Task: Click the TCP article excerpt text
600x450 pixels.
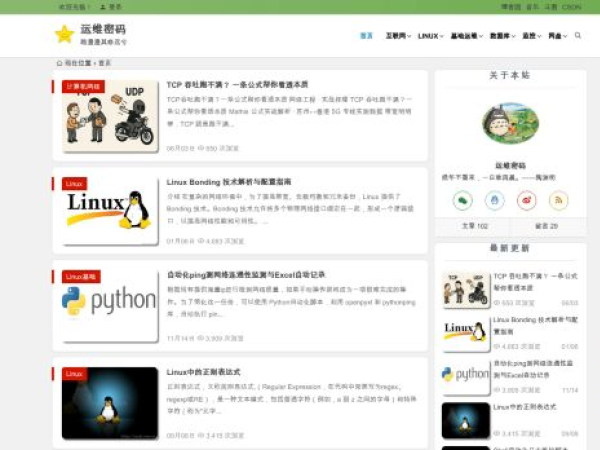Action: 289,111
